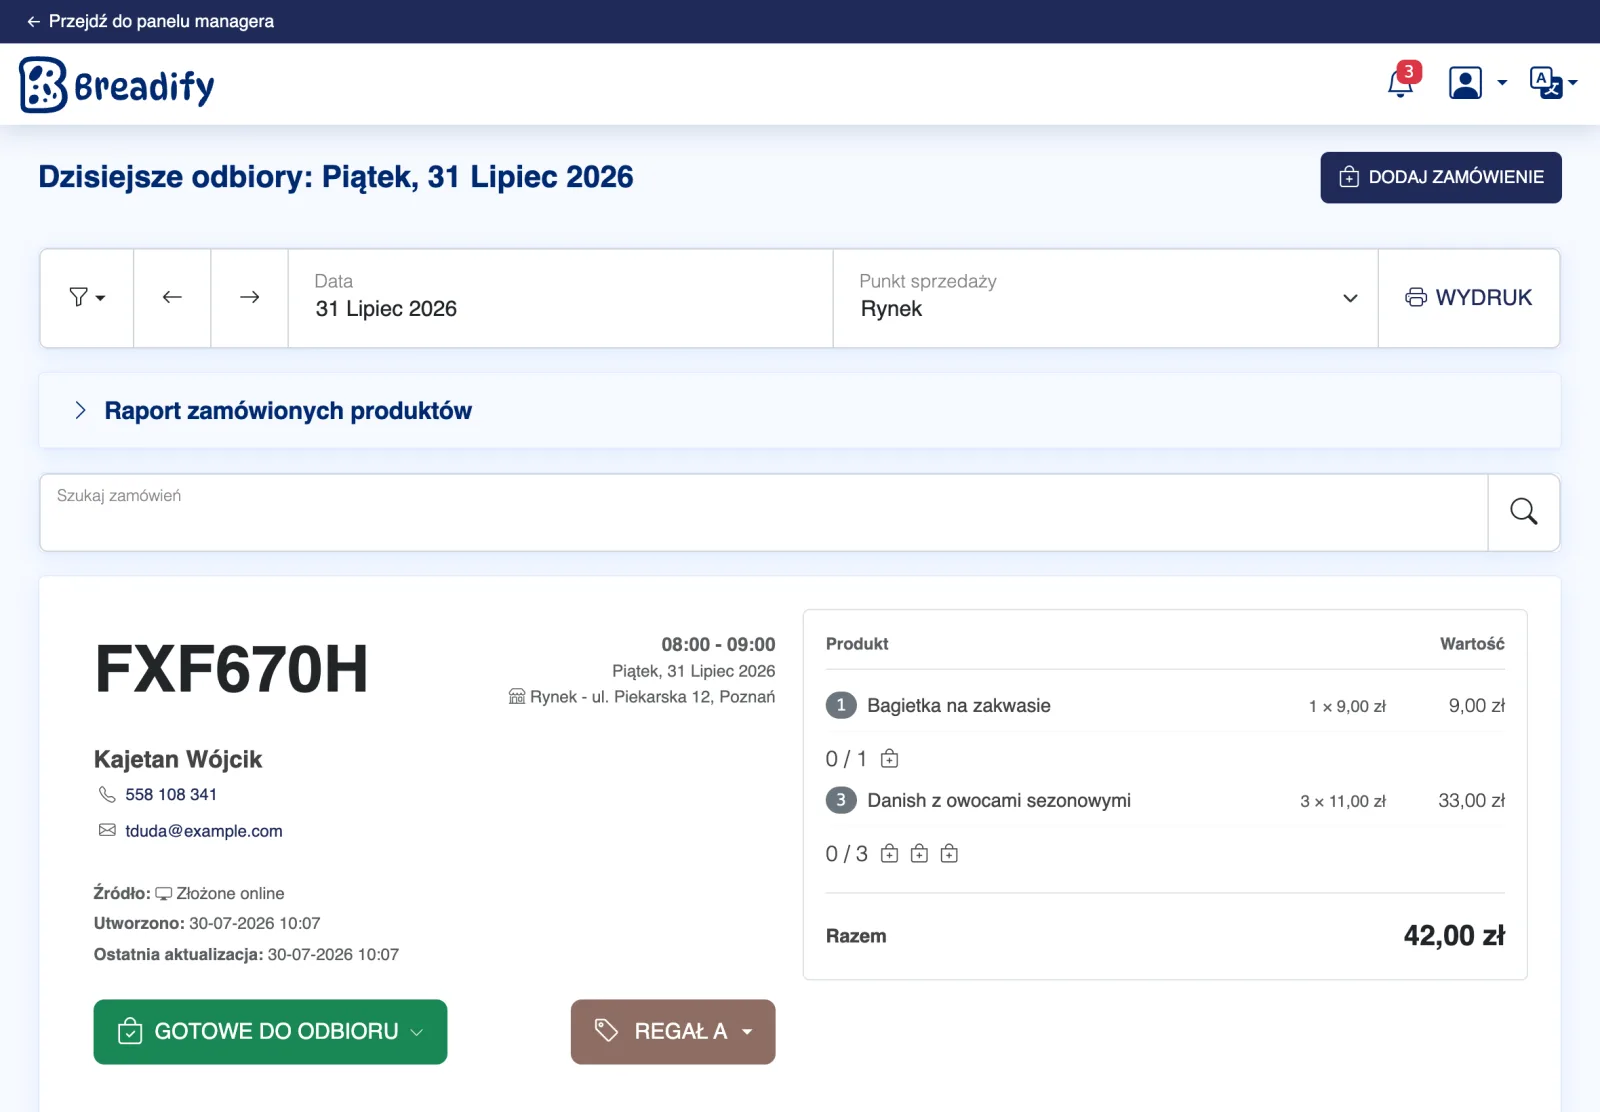
Task: Click the page heading Dzisiejsze odbiory
Action: pyautogui.click(x=336, y=177)
